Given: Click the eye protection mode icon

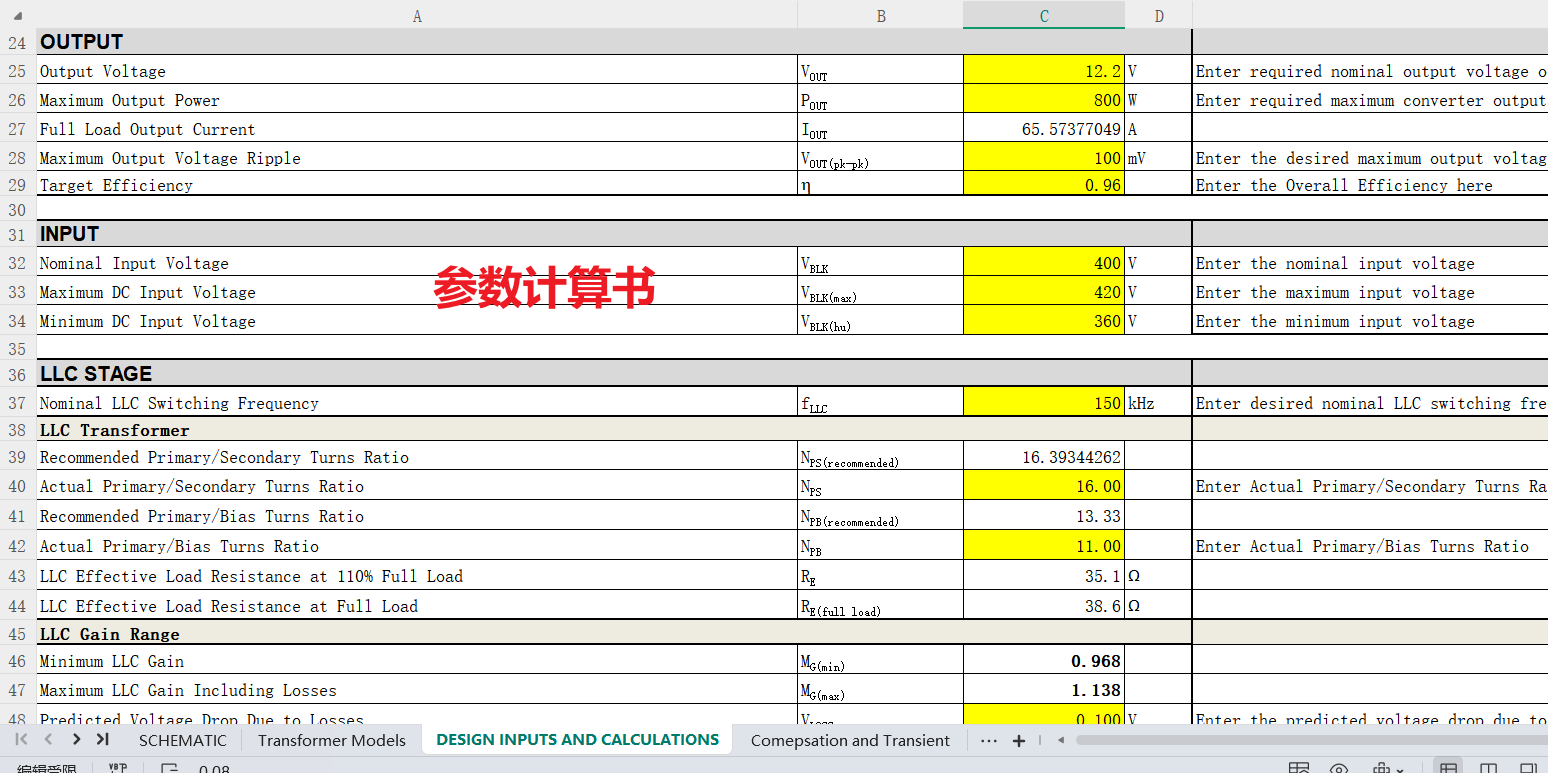Looking at the screenshot, I should coord(1339,768).
